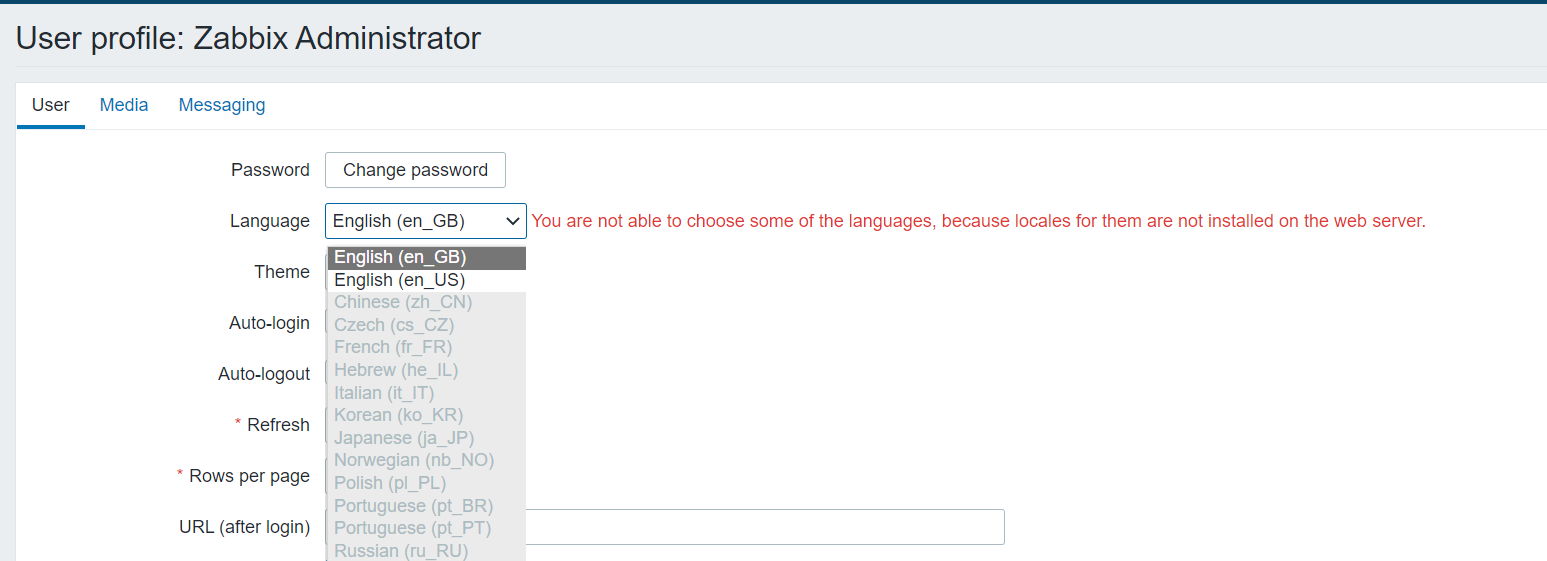Click the Auto-logout field label

click(264, 374)
